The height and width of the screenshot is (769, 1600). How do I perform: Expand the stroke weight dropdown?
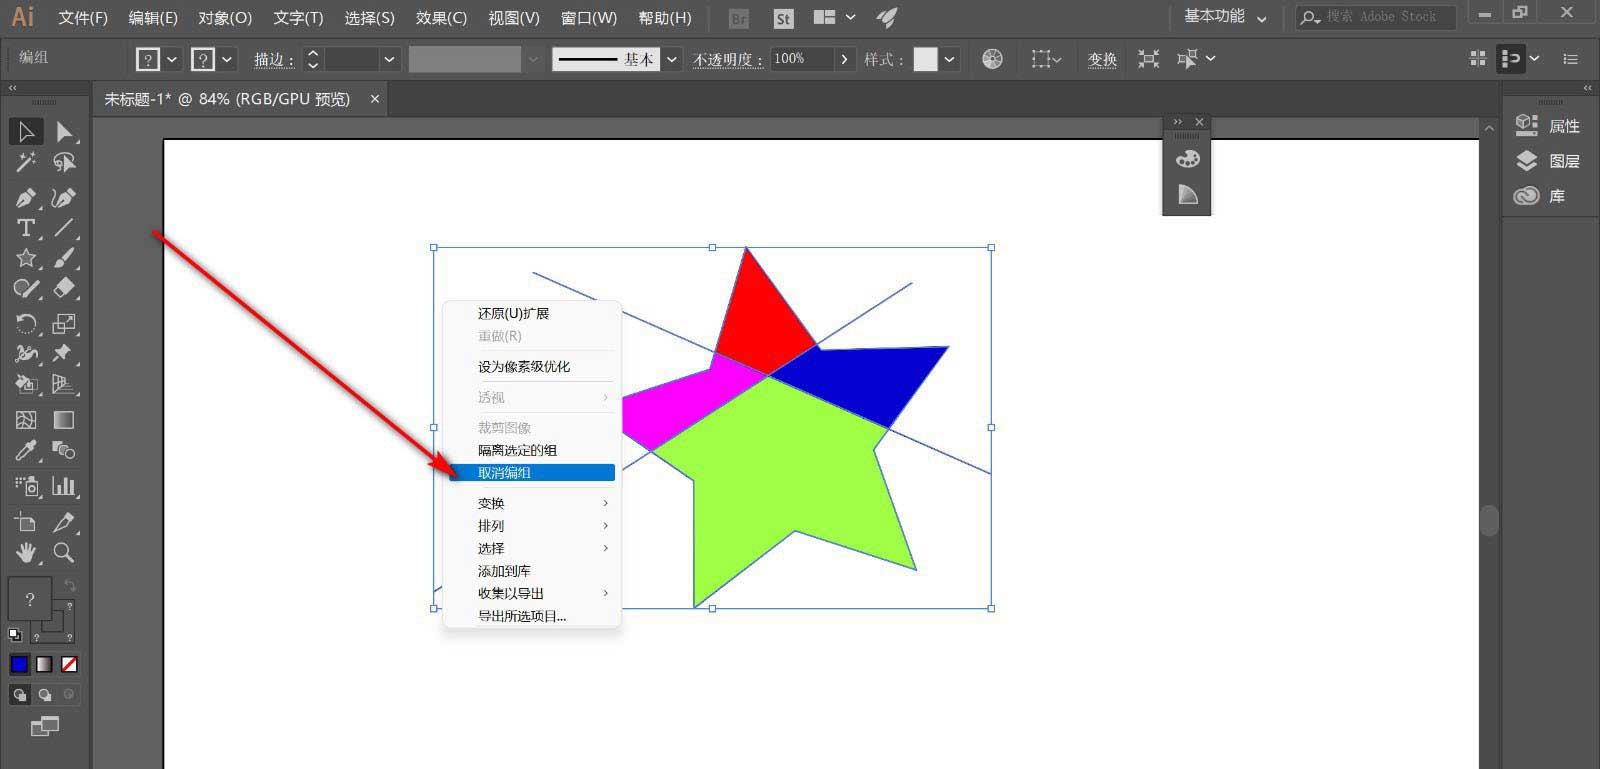click(x=389, y=59)
